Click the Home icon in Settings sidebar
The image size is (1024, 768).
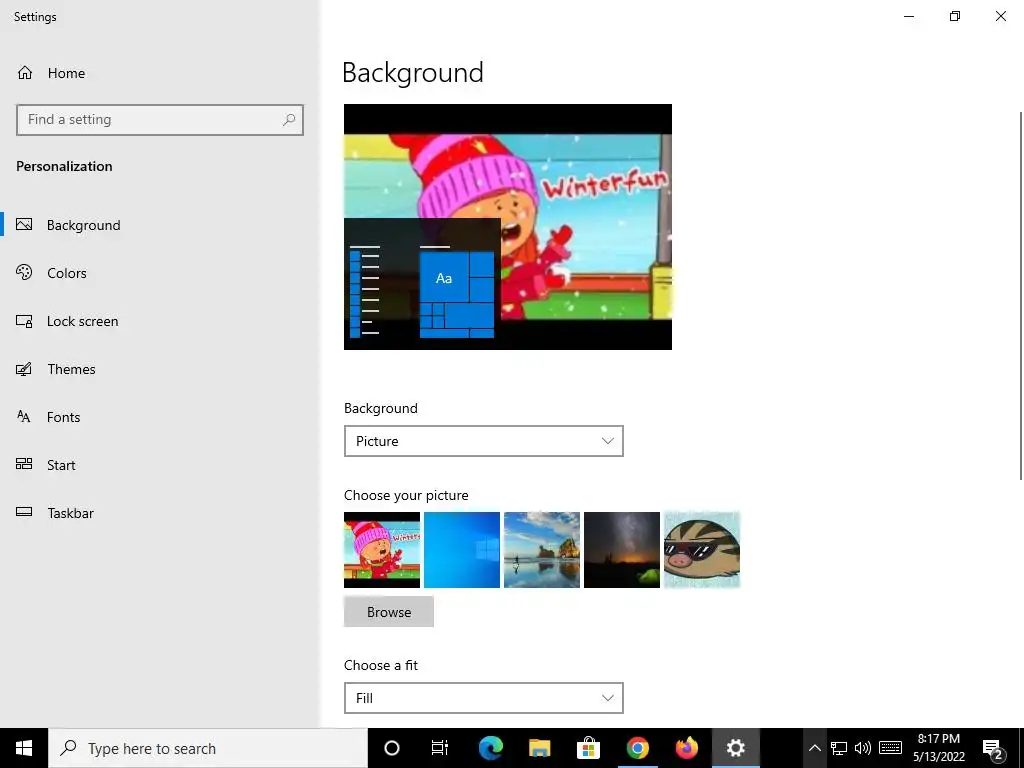coord(25,72)
